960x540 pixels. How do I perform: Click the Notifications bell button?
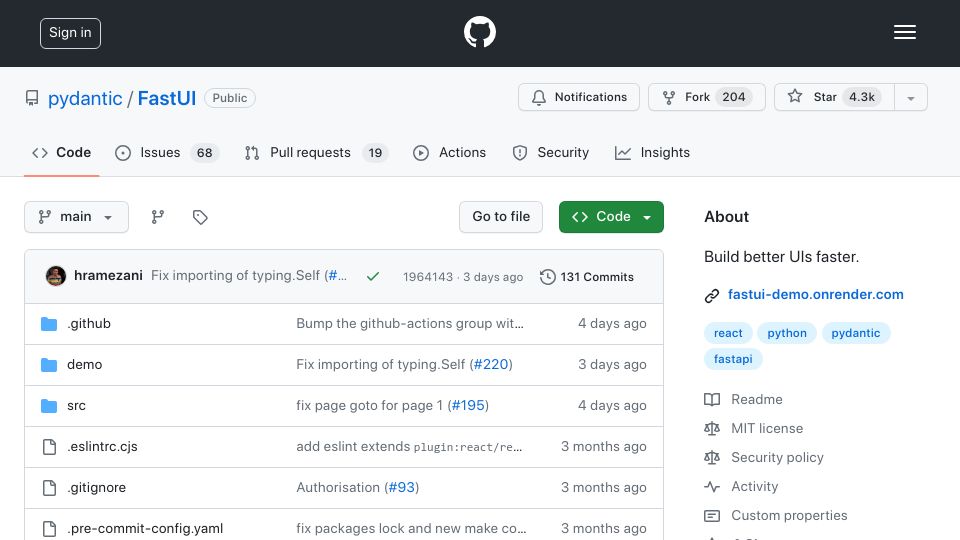[579, 97]
